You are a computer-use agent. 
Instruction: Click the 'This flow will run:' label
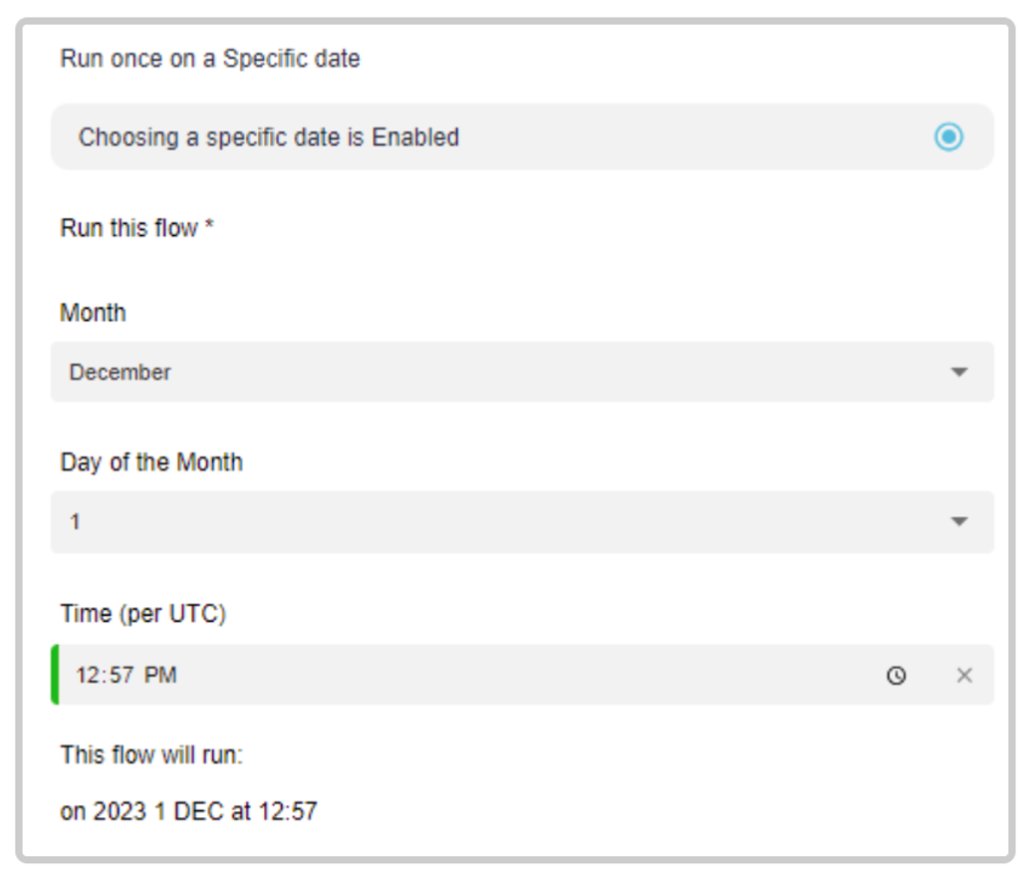[151, 754]
